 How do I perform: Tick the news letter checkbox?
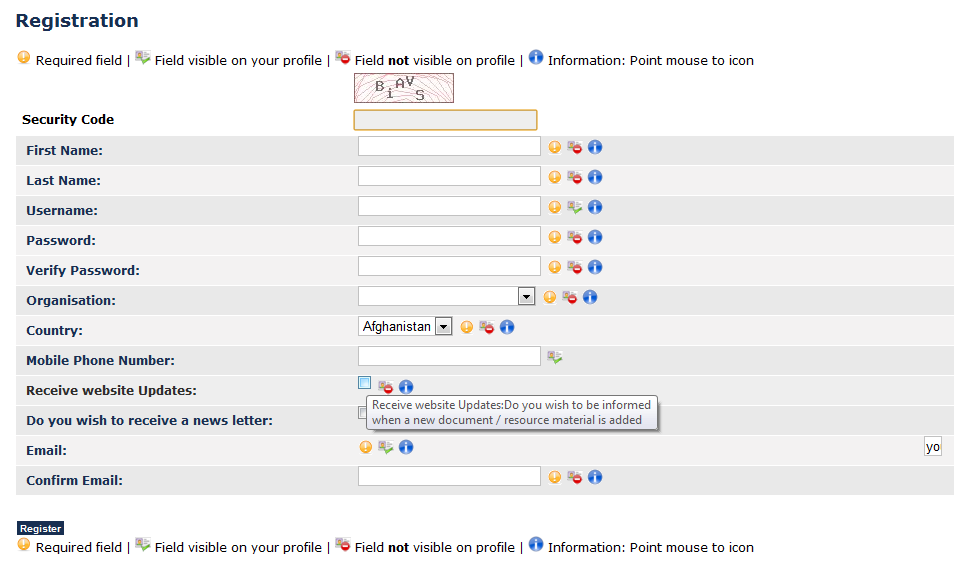click(x=362, y=412)
